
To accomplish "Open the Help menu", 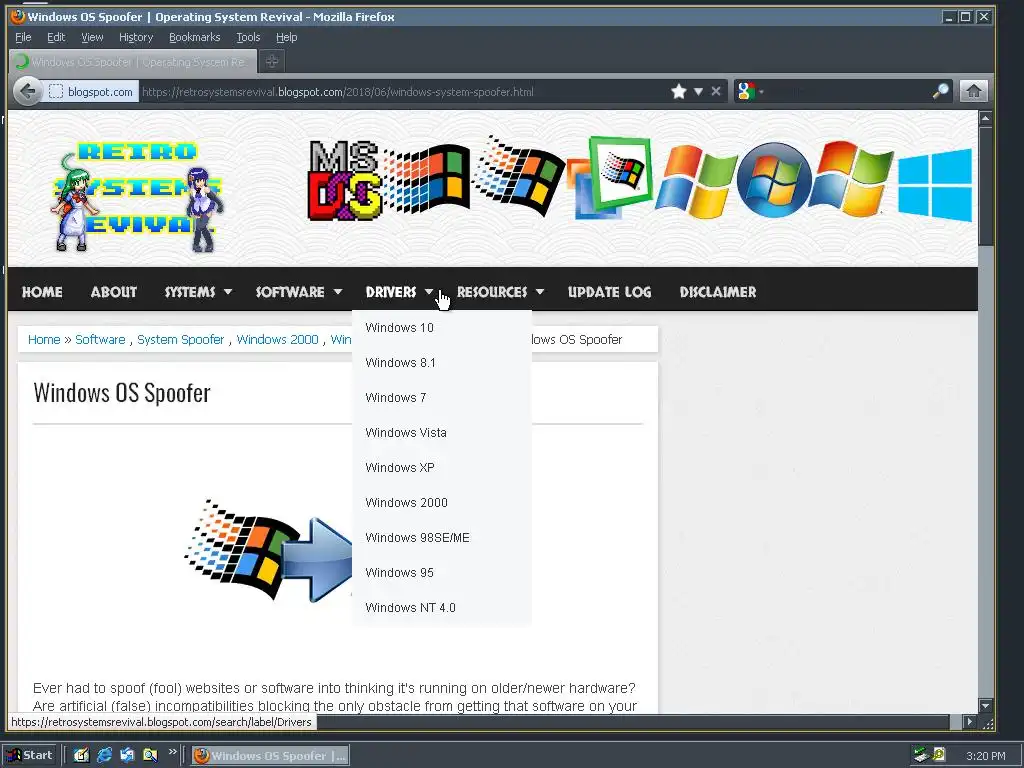I will [287, 37].
